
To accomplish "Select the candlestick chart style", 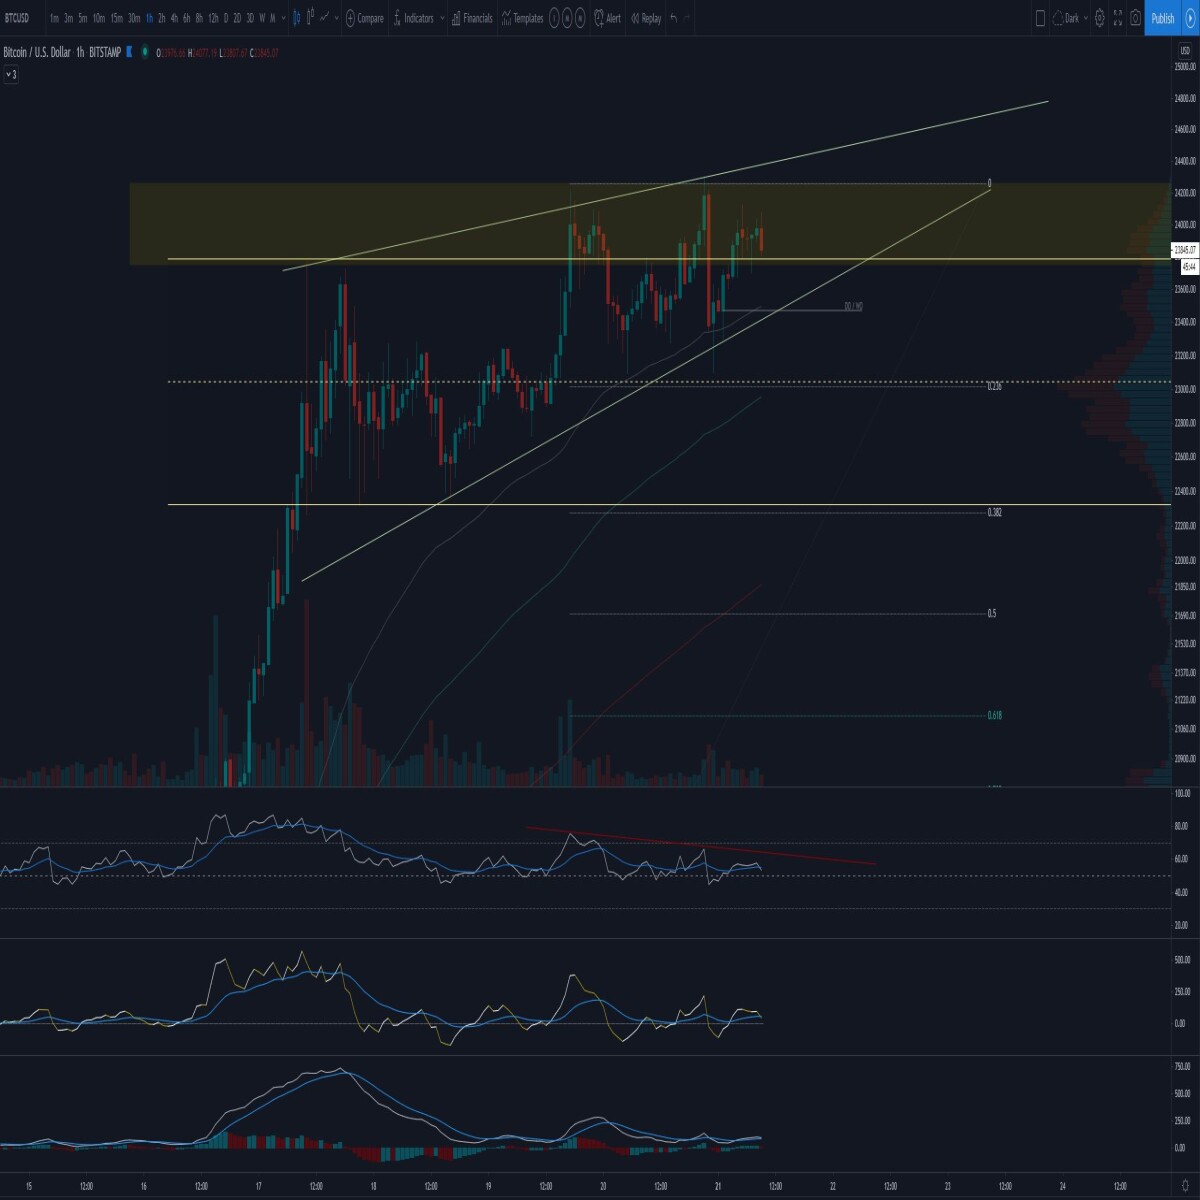I will (x=299, y=18).
